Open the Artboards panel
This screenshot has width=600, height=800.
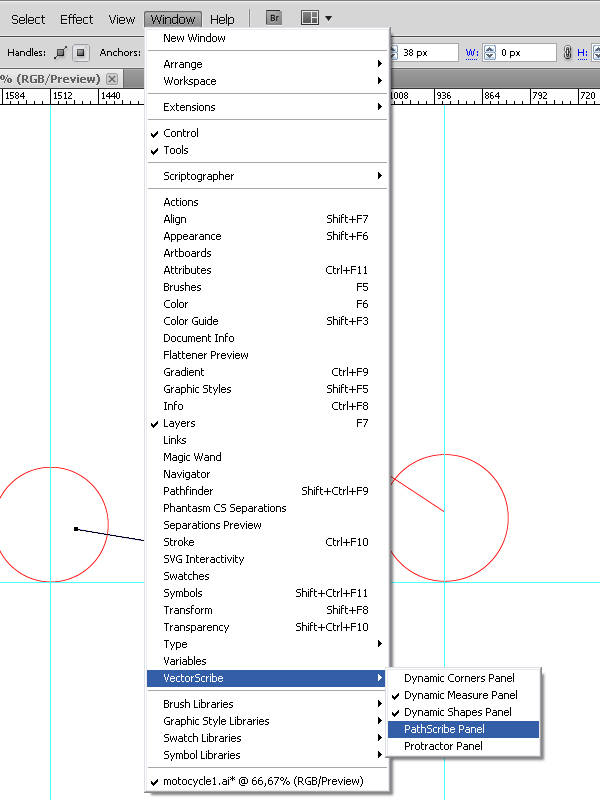coord(267,253)
